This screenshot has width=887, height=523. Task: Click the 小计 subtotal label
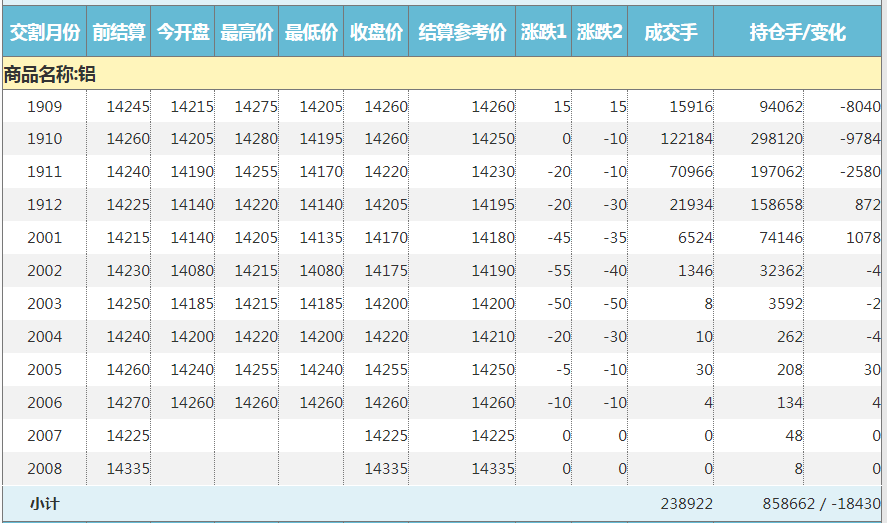[44, 504]
